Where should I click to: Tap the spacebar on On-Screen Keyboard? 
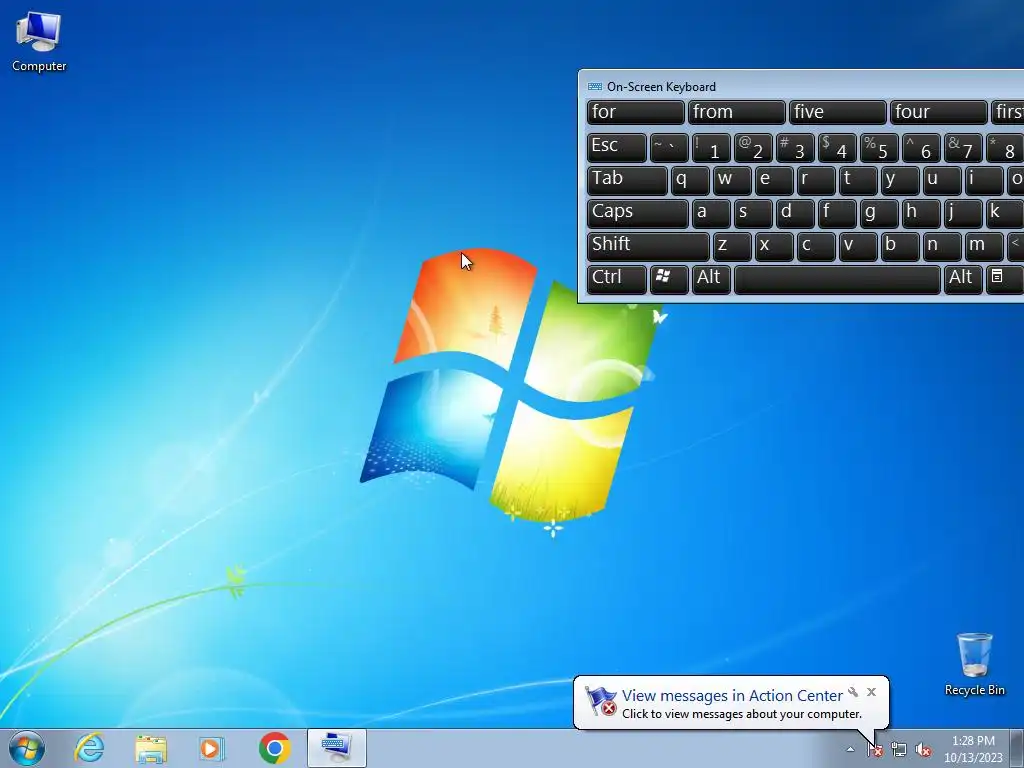pyautogui.click(x=837, y=280)
